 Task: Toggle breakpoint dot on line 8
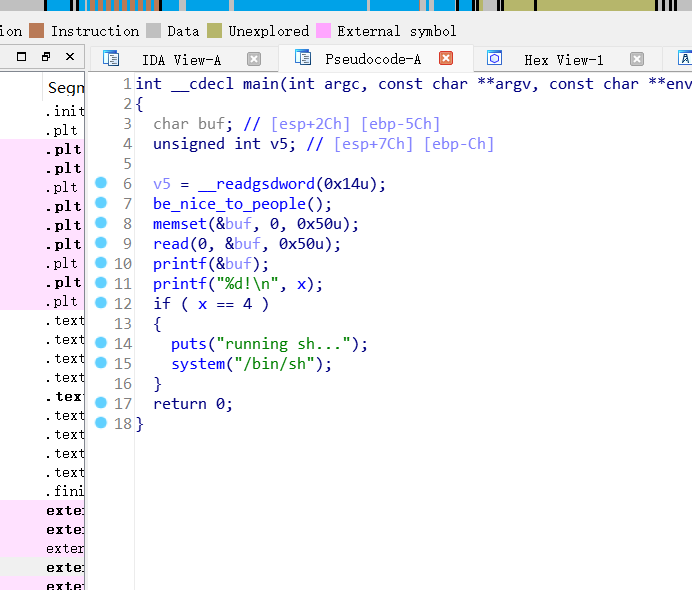101,223
